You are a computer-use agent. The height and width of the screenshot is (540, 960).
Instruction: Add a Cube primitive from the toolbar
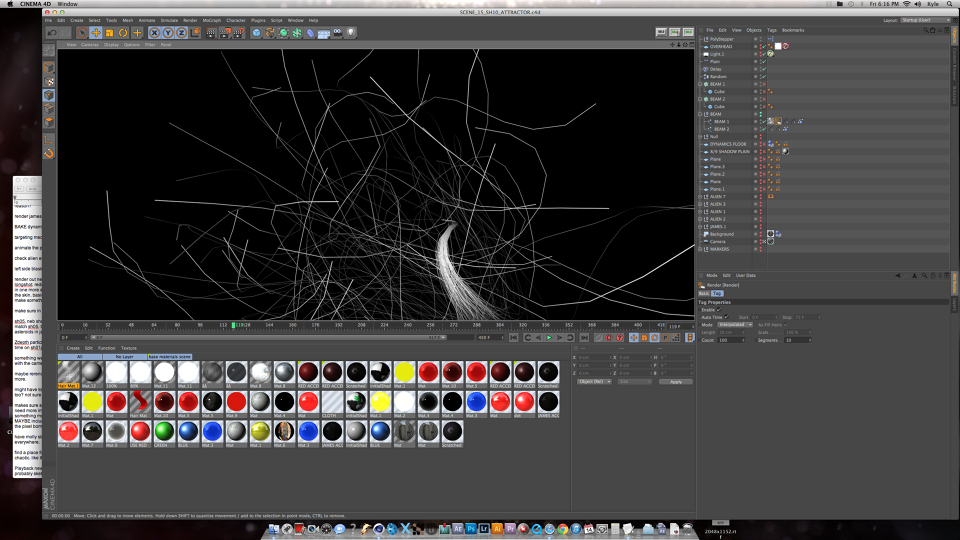click(x=257, y=33)
